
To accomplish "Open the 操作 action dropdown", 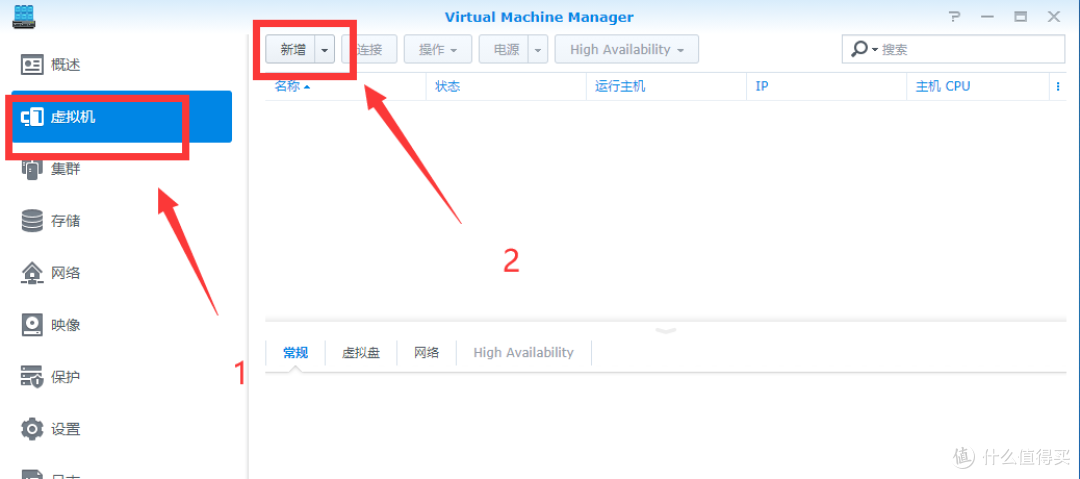I will tap(438, 50).
